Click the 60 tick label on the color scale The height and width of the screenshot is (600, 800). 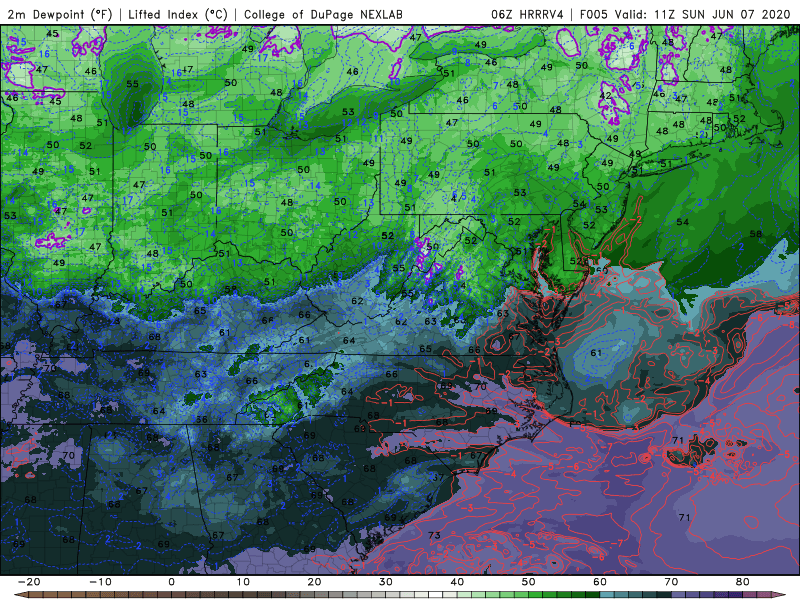click(600, 582)
